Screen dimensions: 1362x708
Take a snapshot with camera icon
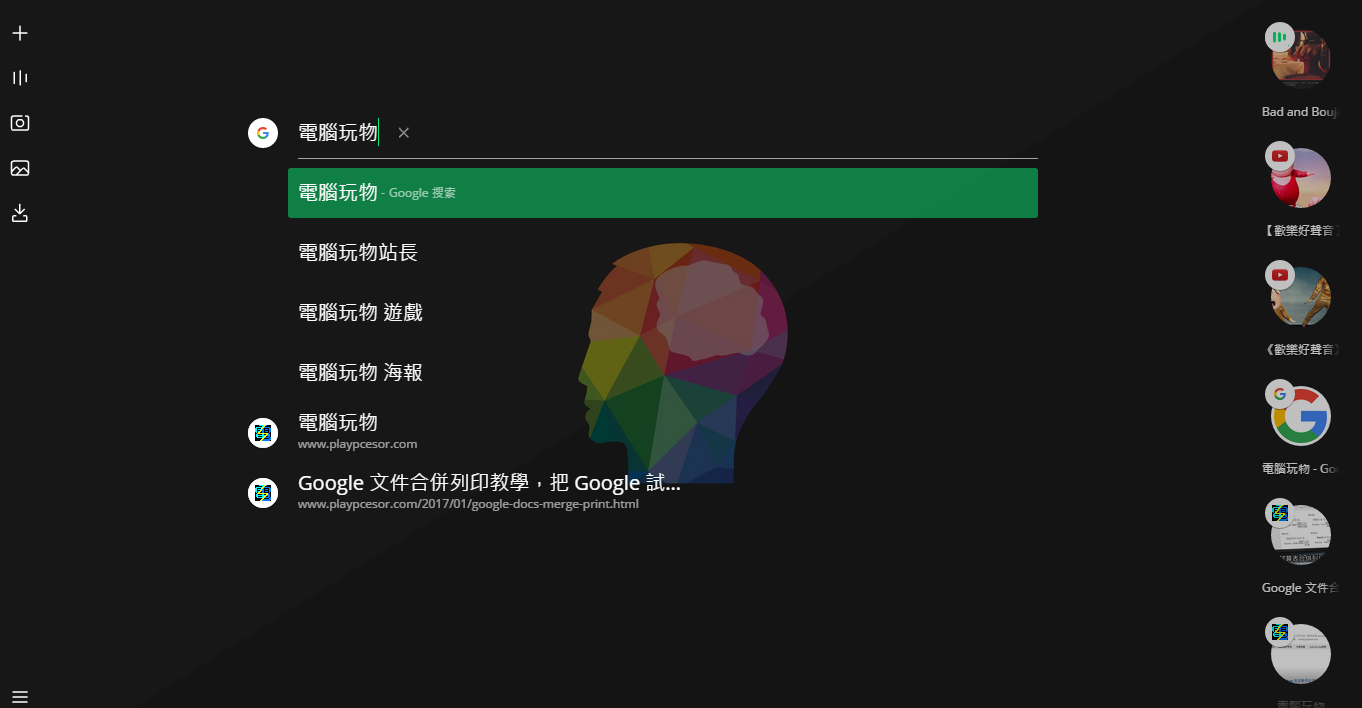click(x=20, y=123)
